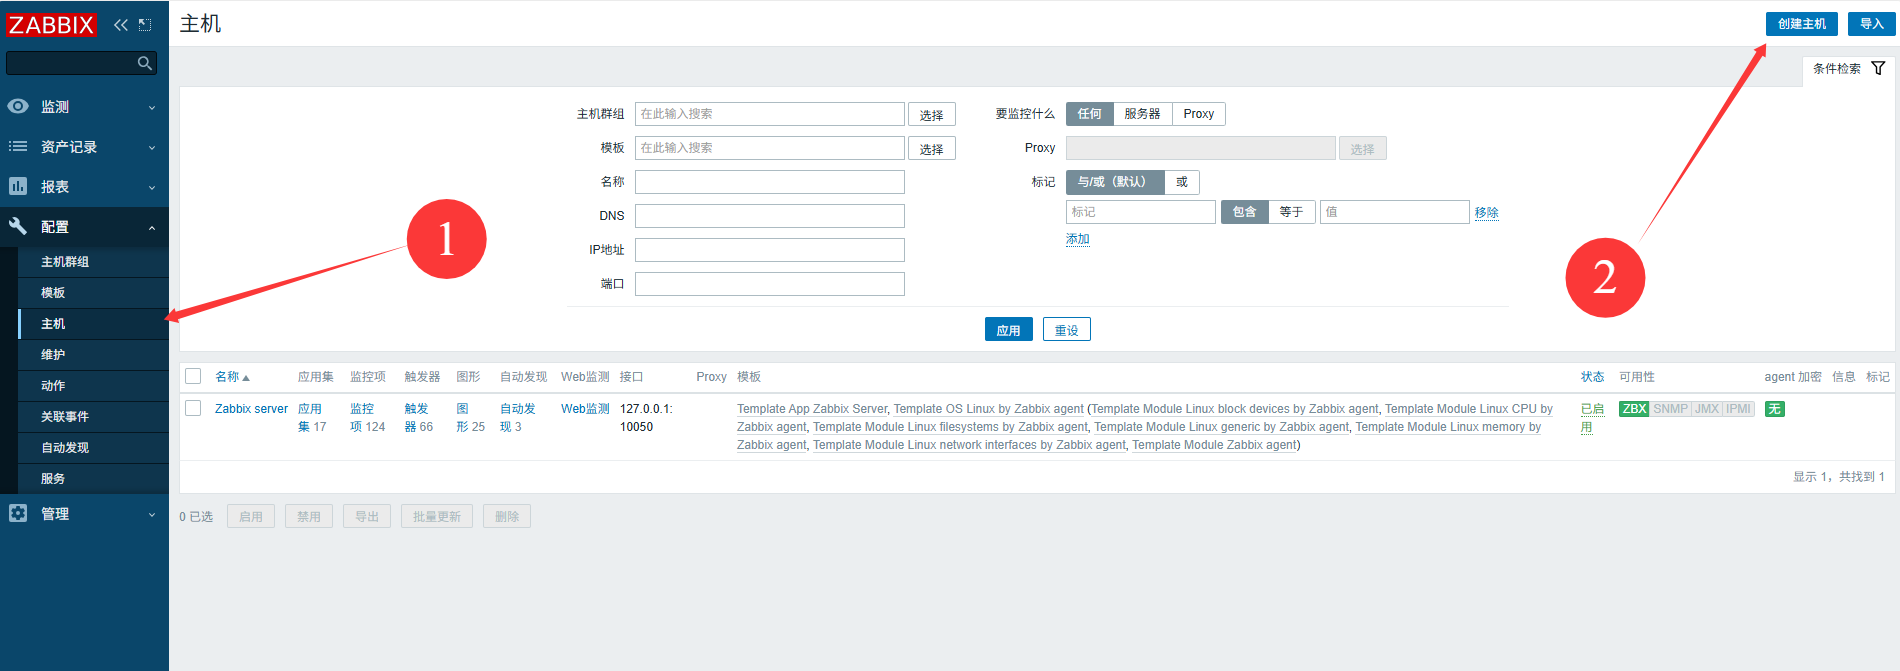
Task: Focus 名称 input field
Action: coord(769,182)
